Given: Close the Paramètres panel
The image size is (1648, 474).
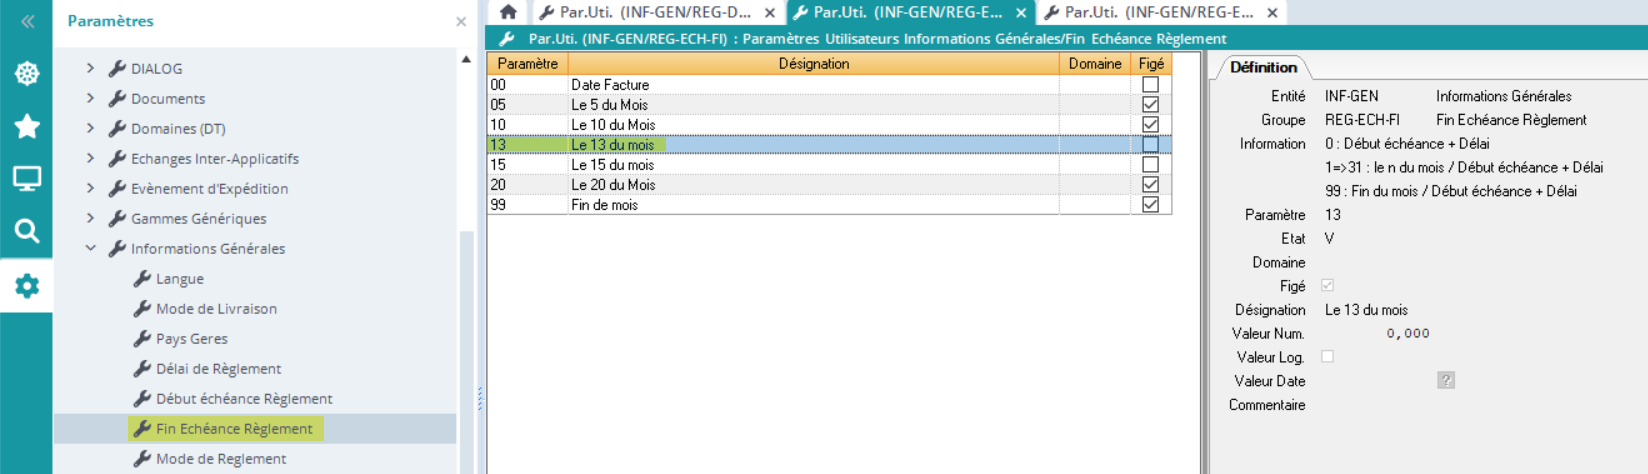Looking at the screenshot, I should click(461, 21).
